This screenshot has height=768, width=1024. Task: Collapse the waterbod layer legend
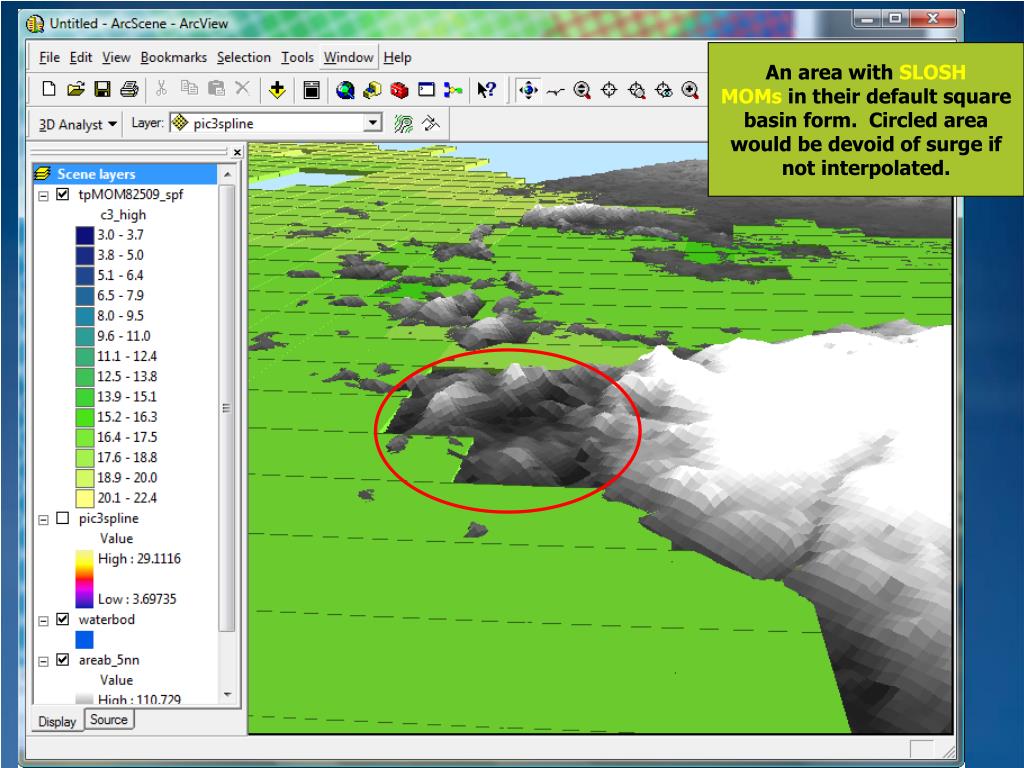tap(43, 621)
